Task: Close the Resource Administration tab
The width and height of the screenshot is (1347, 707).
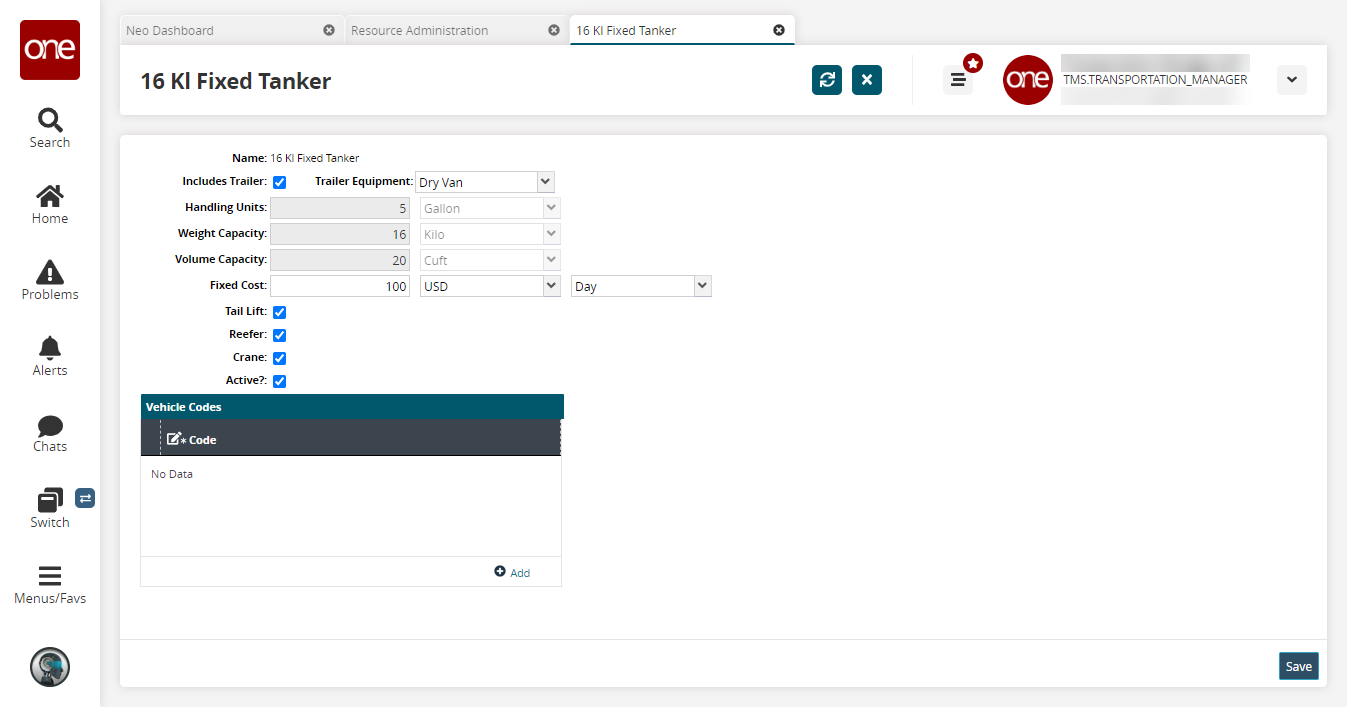Action: 554,30
